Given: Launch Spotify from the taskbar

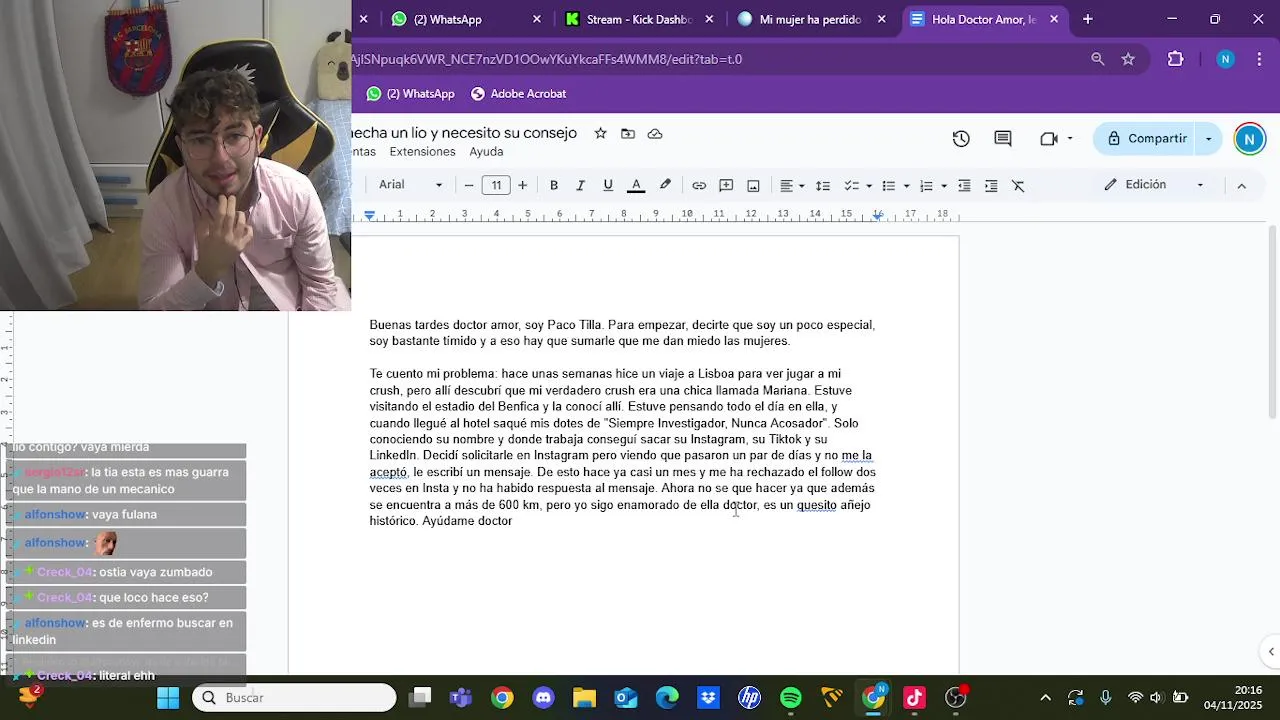Looking at the screenshot, I should point(790,697).
